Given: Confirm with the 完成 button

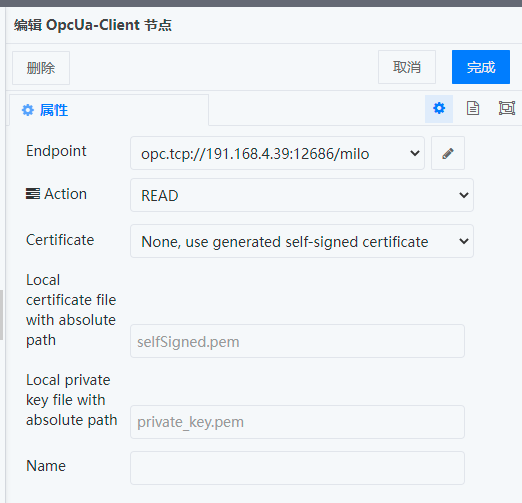Looking at the screenshot, I should pyautogui.click(x=481, y=67).
